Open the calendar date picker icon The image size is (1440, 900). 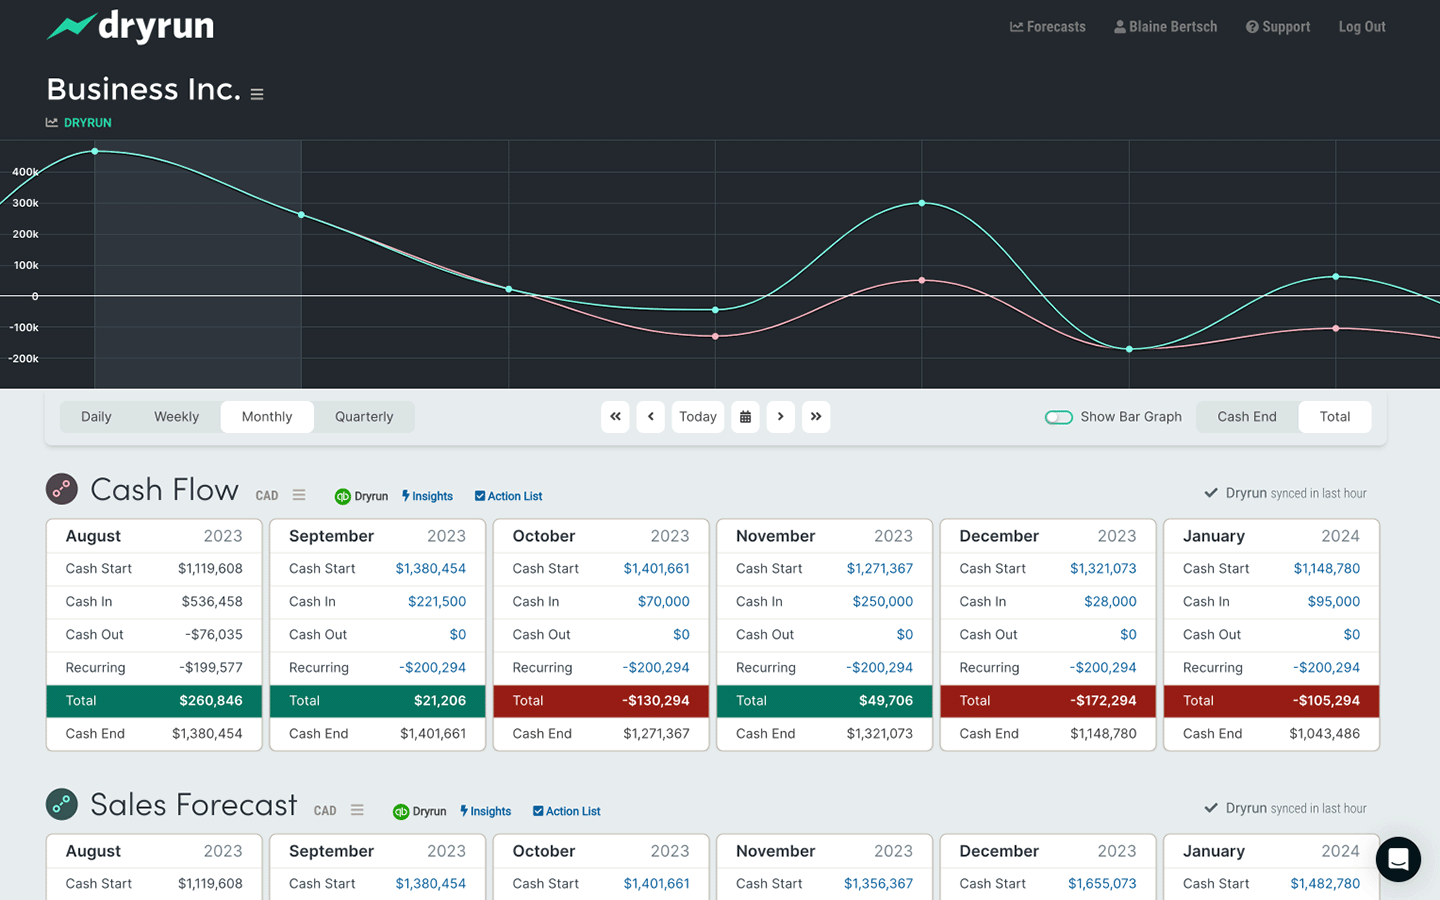tap(745, 417)
